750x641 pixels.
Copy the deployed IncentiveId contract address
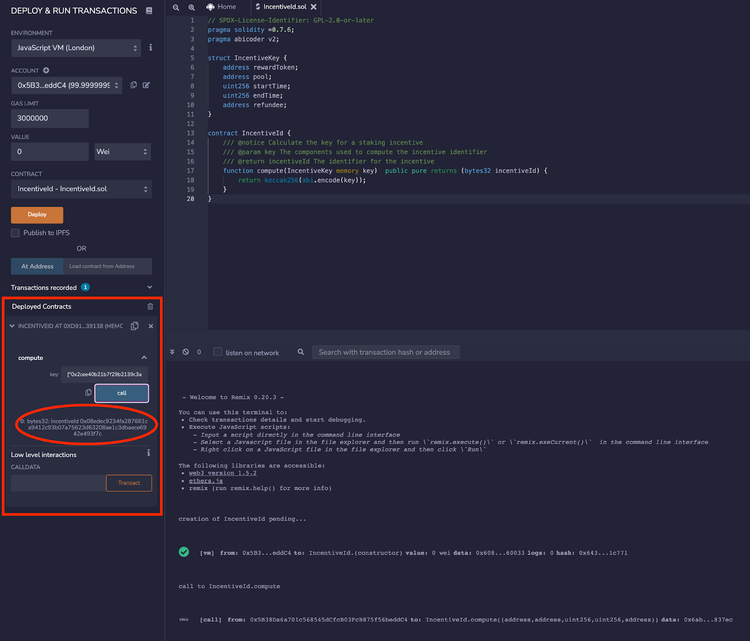tap(135, 326)
